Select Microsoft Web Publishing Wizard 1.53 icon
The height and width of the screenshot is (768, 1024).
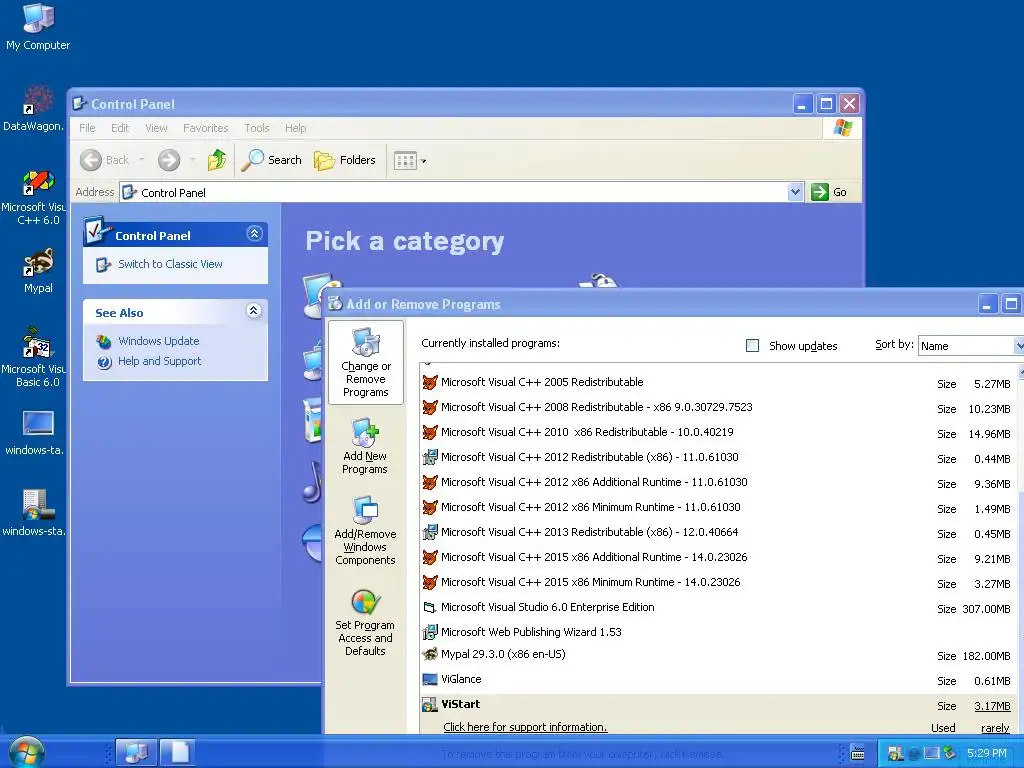430,632
